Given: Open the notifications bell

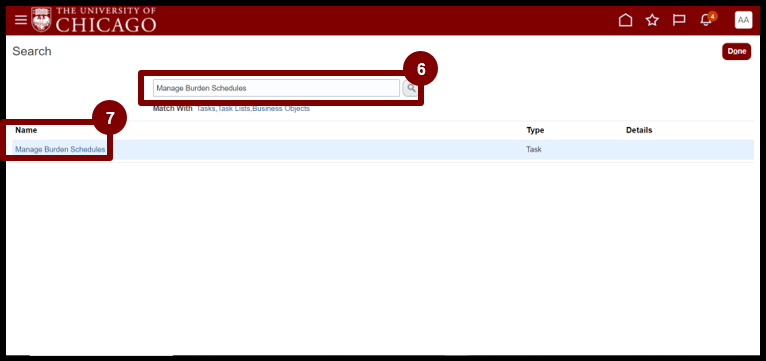Looking at the screenshot, I should coord(706,20).
